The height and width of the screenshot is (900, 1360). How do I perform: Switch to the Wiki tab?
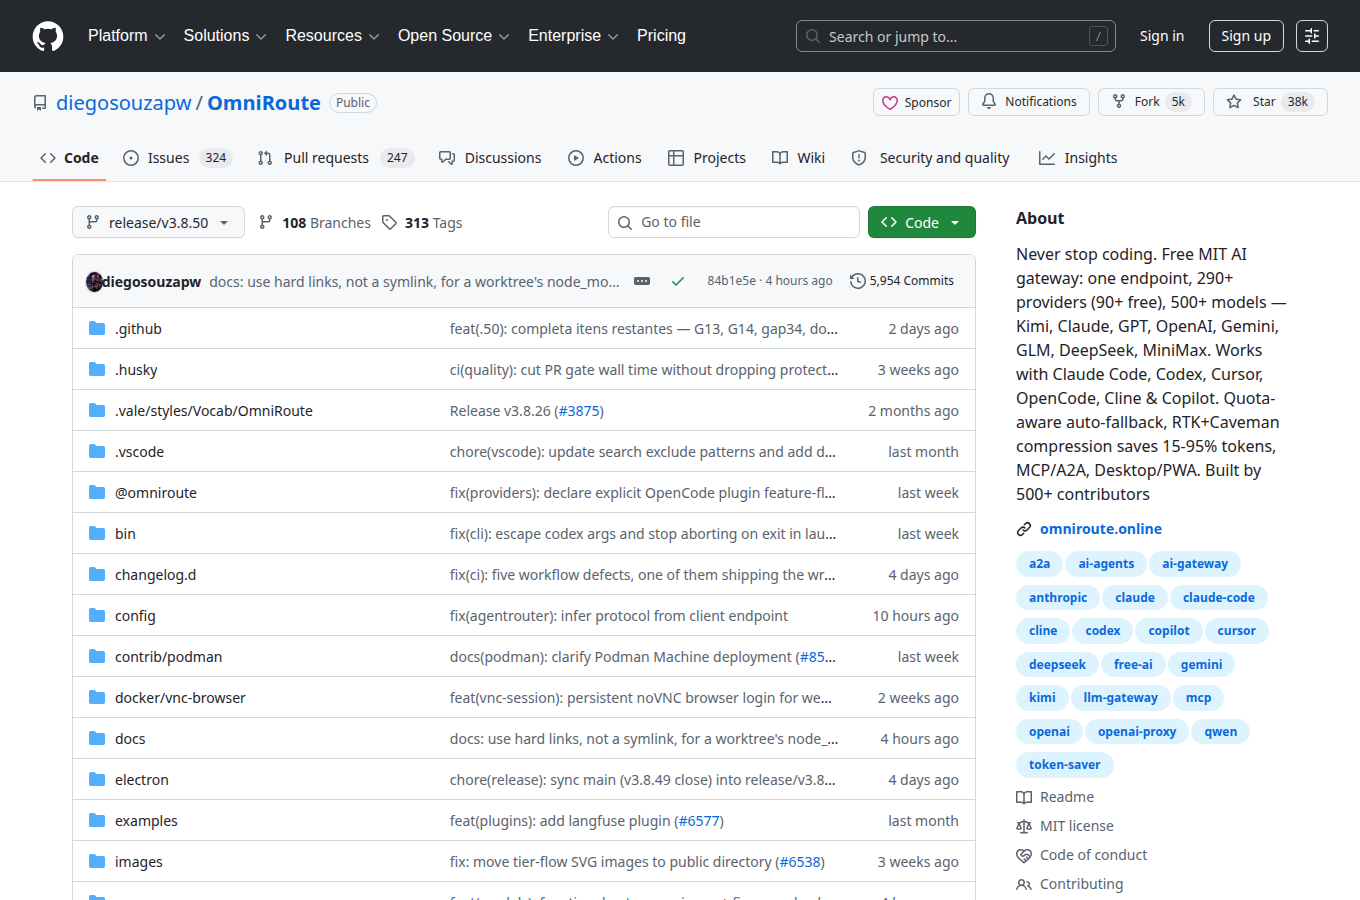click(x=799, y=158)
